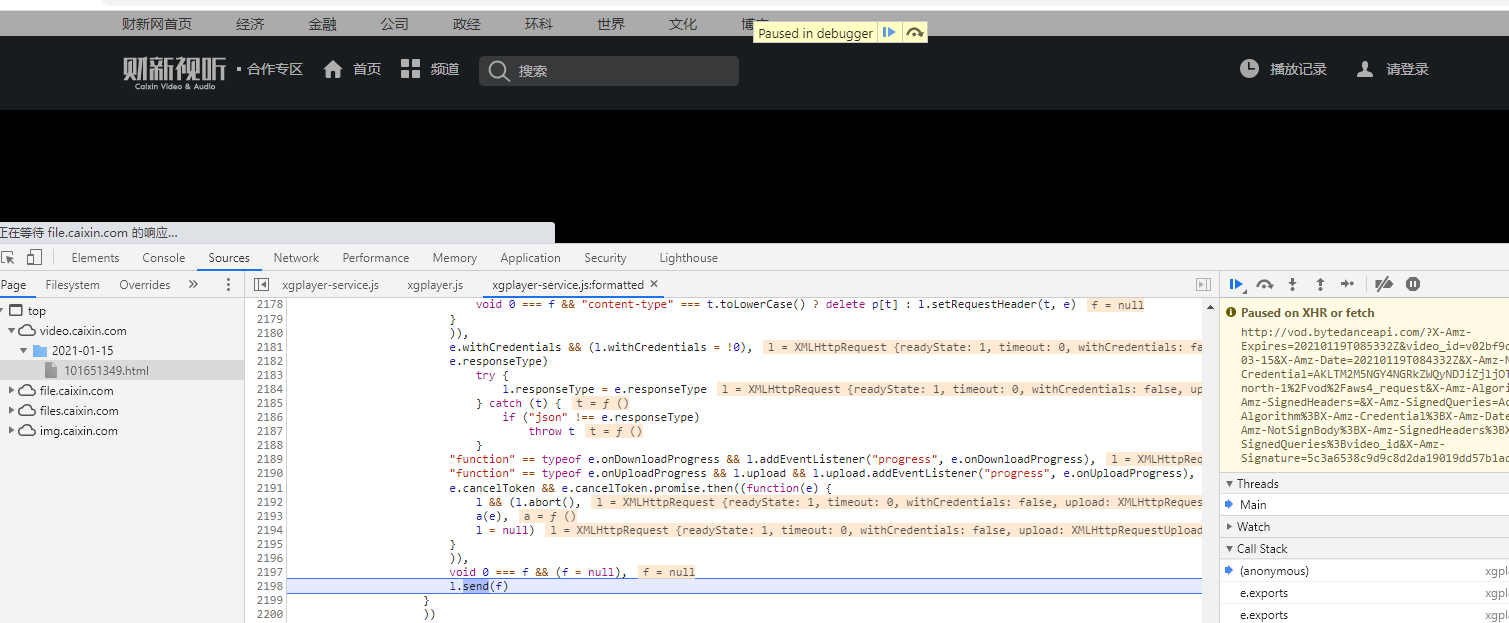Expand files.caixin.com domain
Screen dimensions: 1509x623
(x=13, y=411)
